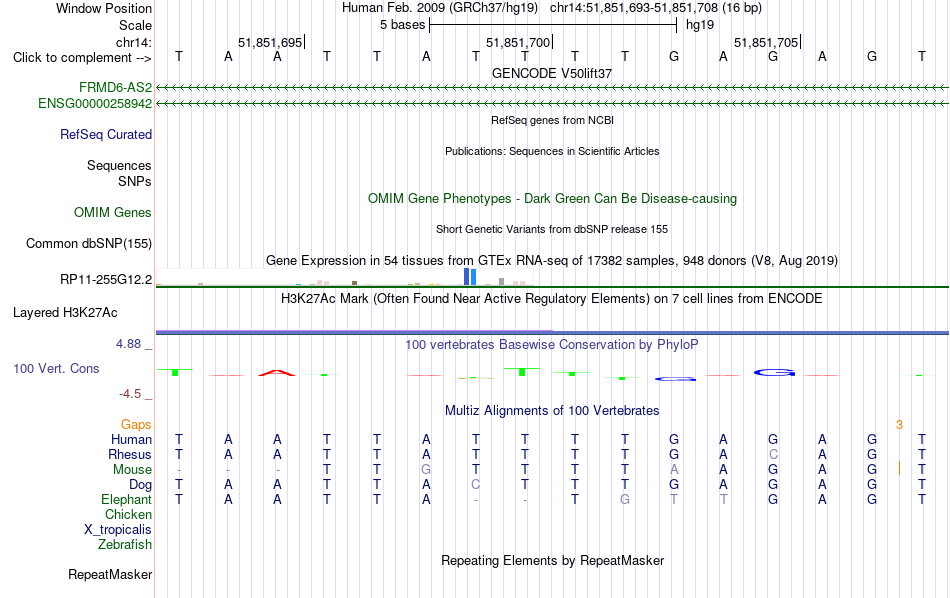Click the orange insertion bar in Mouse row
950x598 pixels.
coord(899,468)
